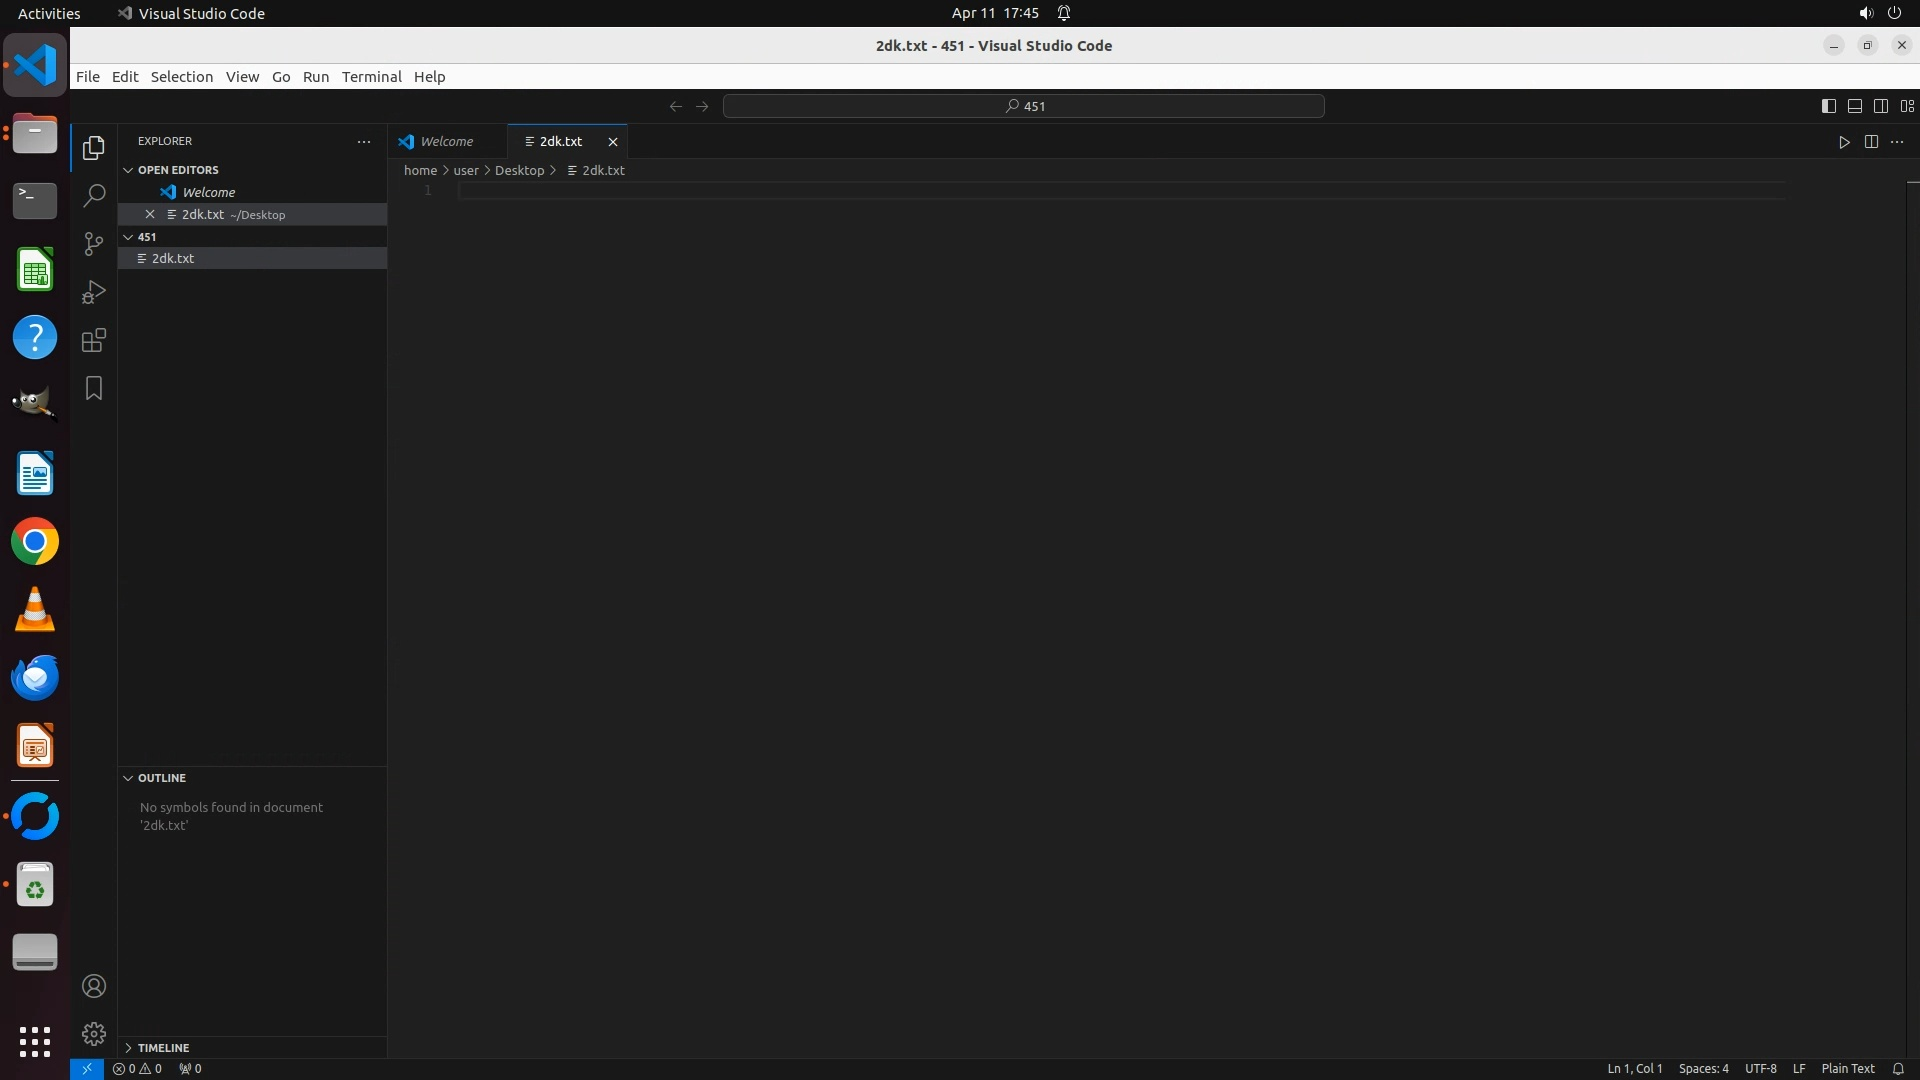Click the Plain Text language mode

(x=1847, y=1068)
